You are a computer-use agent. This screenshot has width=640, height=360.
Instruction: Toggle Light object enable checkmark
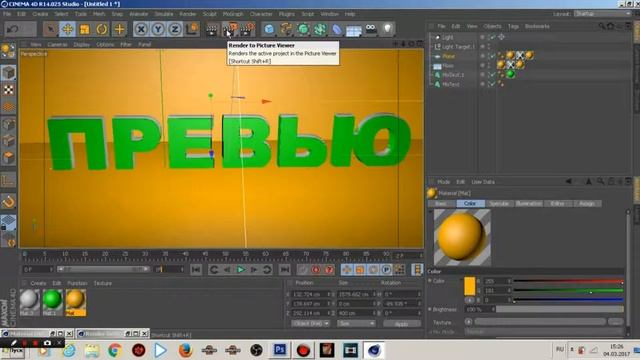click(493, 37)
